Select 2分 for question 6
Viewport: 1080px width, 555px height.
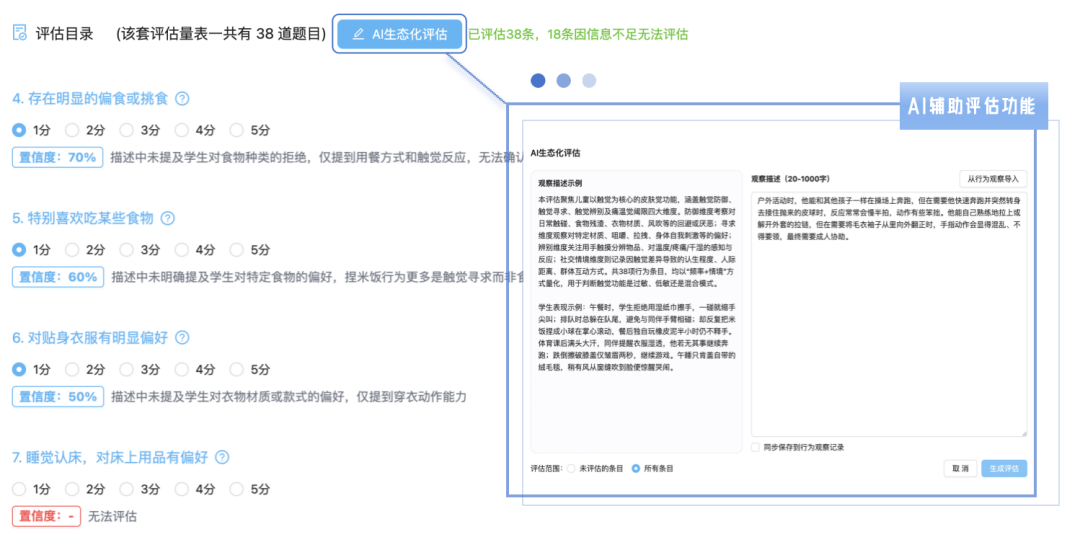(72, 369)
